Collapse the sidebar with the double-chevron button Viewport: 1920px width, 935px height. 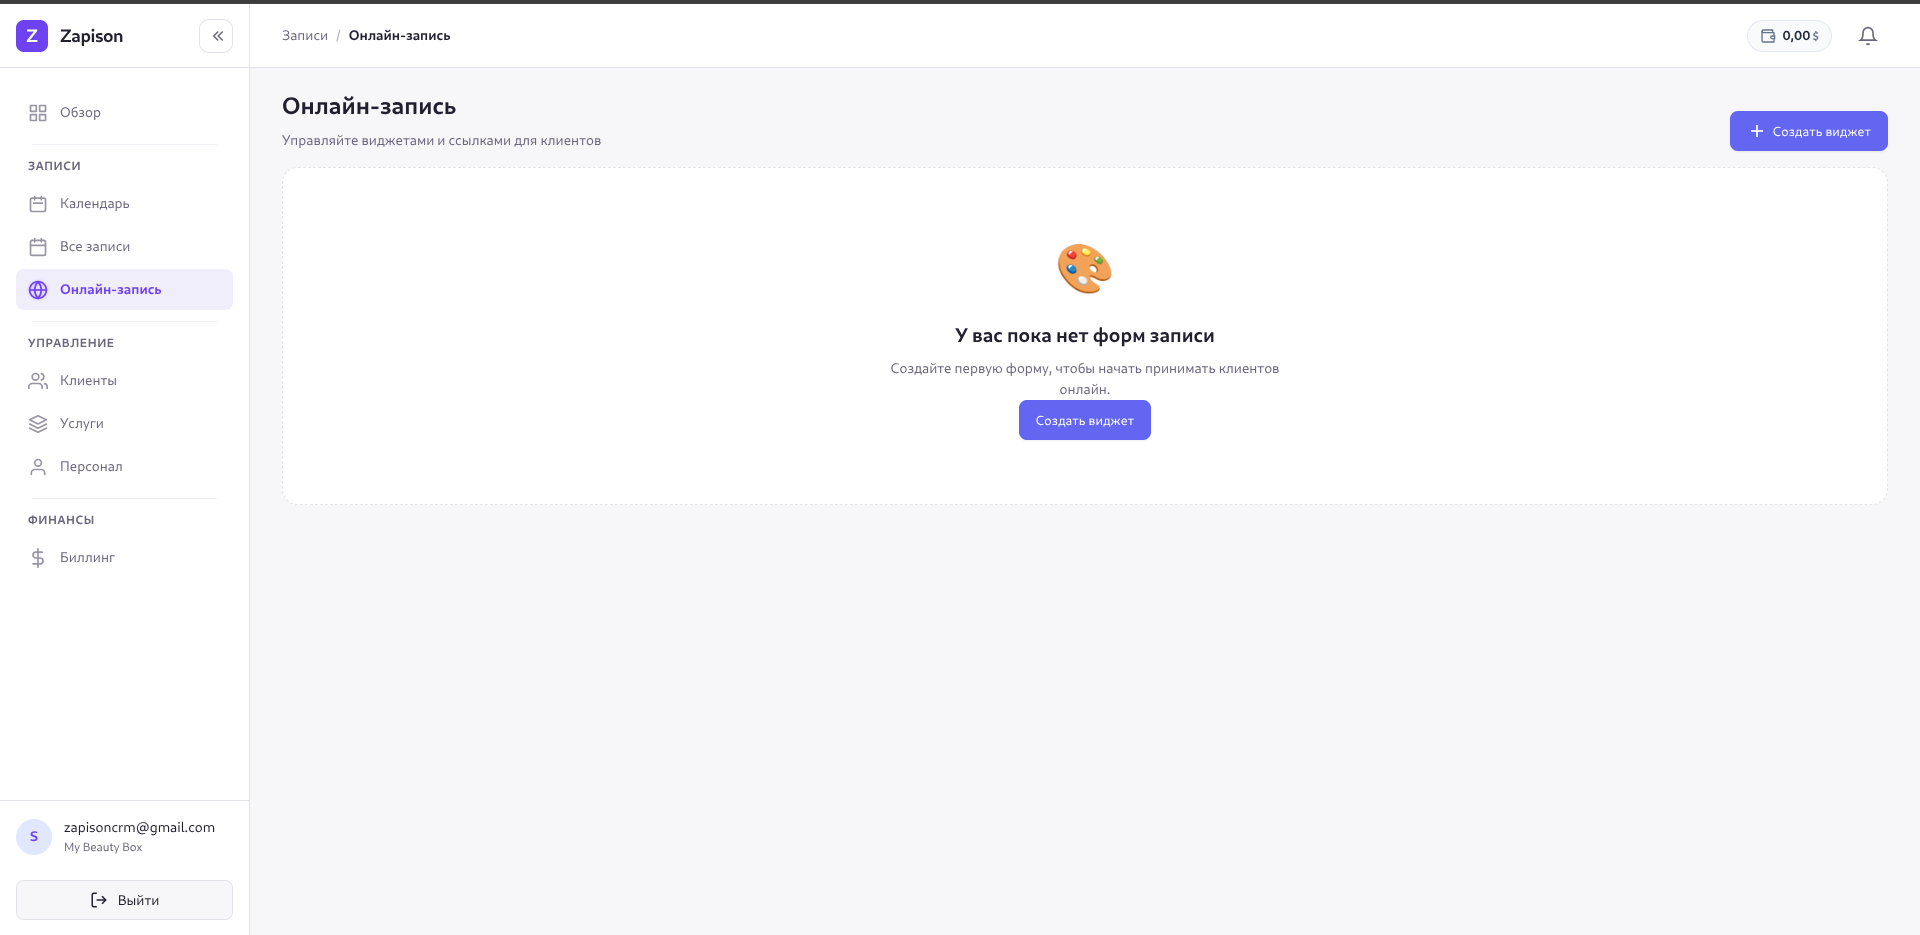point(216,36)
